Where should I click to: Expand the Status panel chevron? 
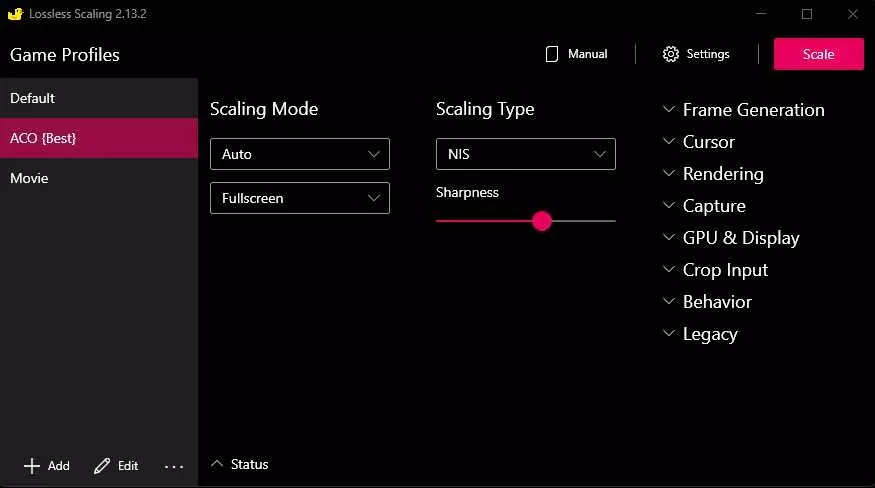coord(217,464)
